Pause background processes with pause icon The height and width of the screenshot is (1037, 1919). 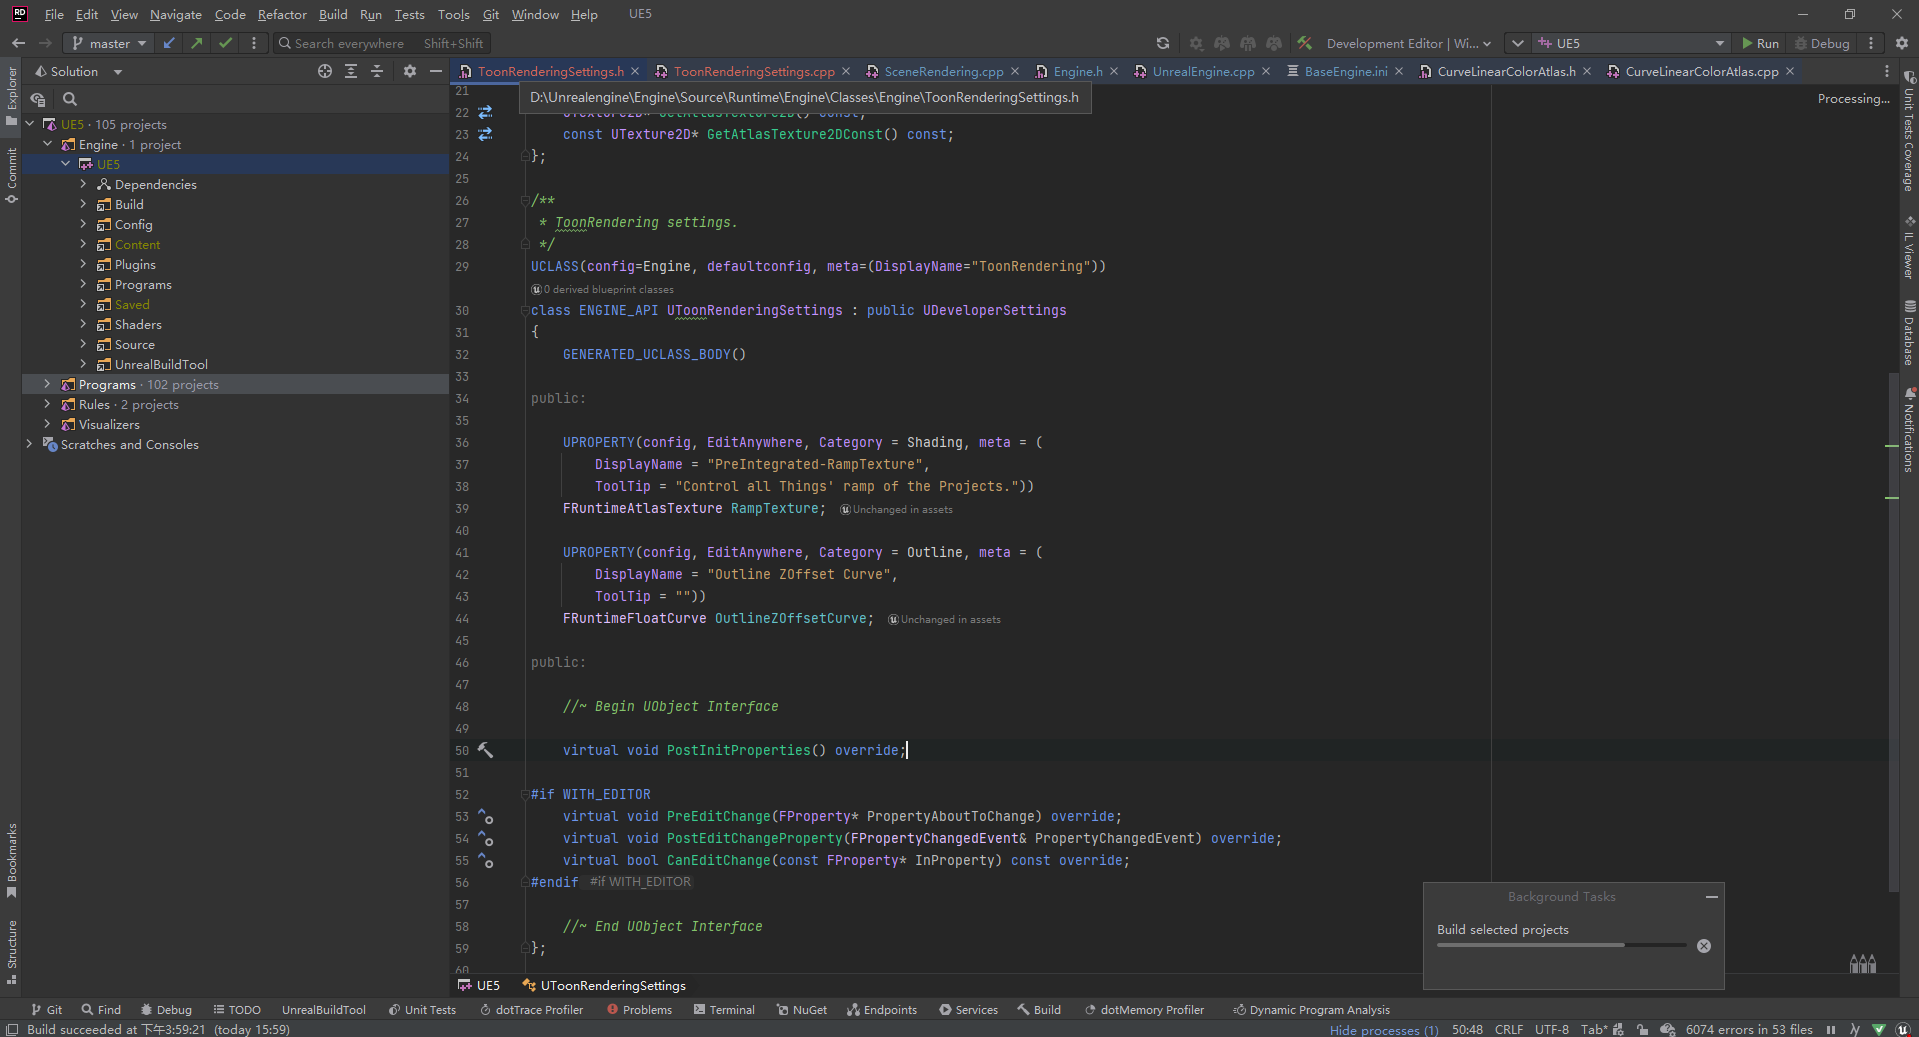point(1830,1029)
